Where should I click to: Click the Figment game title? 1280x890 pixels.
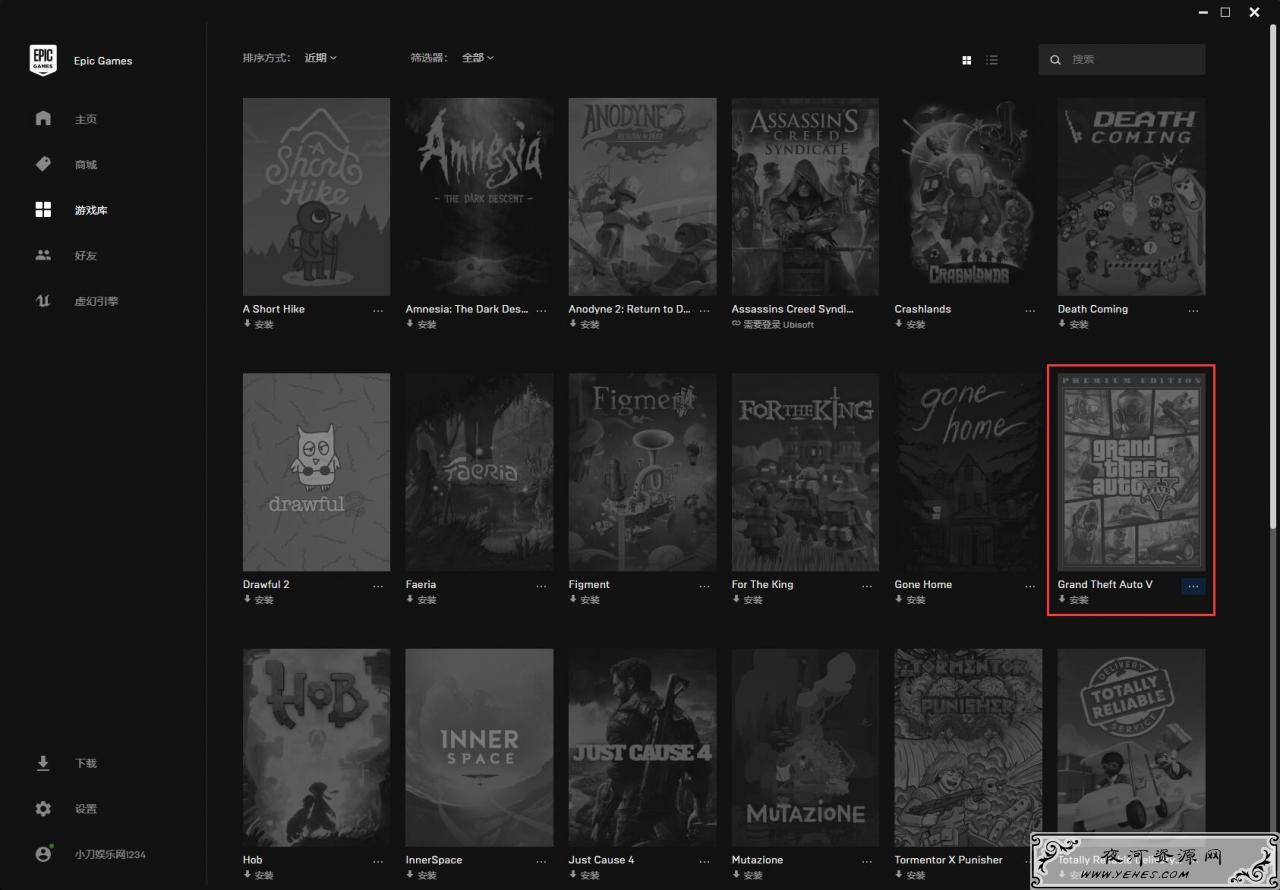tap(589, 585)
